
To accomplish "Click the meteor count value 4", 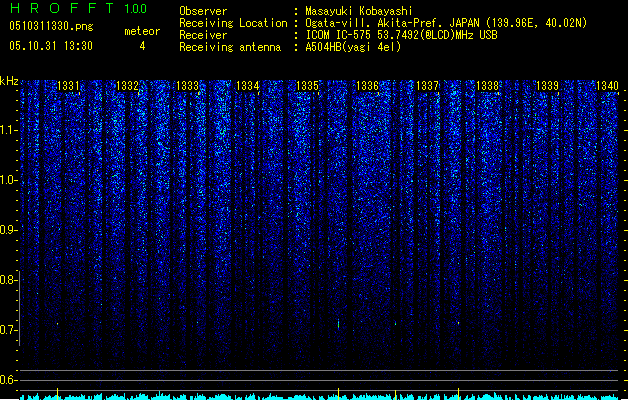I will pos(142,46).
